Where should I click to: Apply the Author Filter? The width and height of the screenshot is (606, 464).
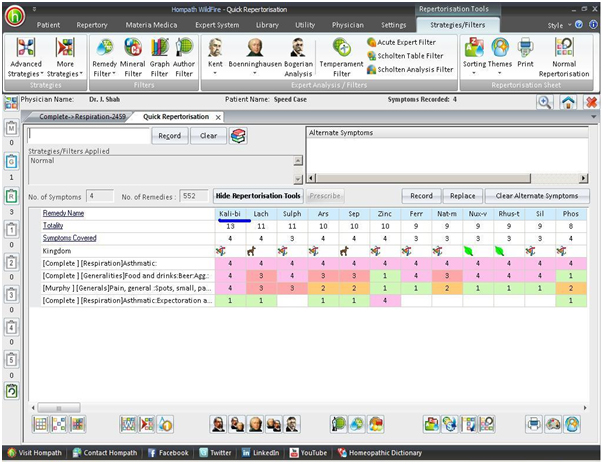coord(184,57)
